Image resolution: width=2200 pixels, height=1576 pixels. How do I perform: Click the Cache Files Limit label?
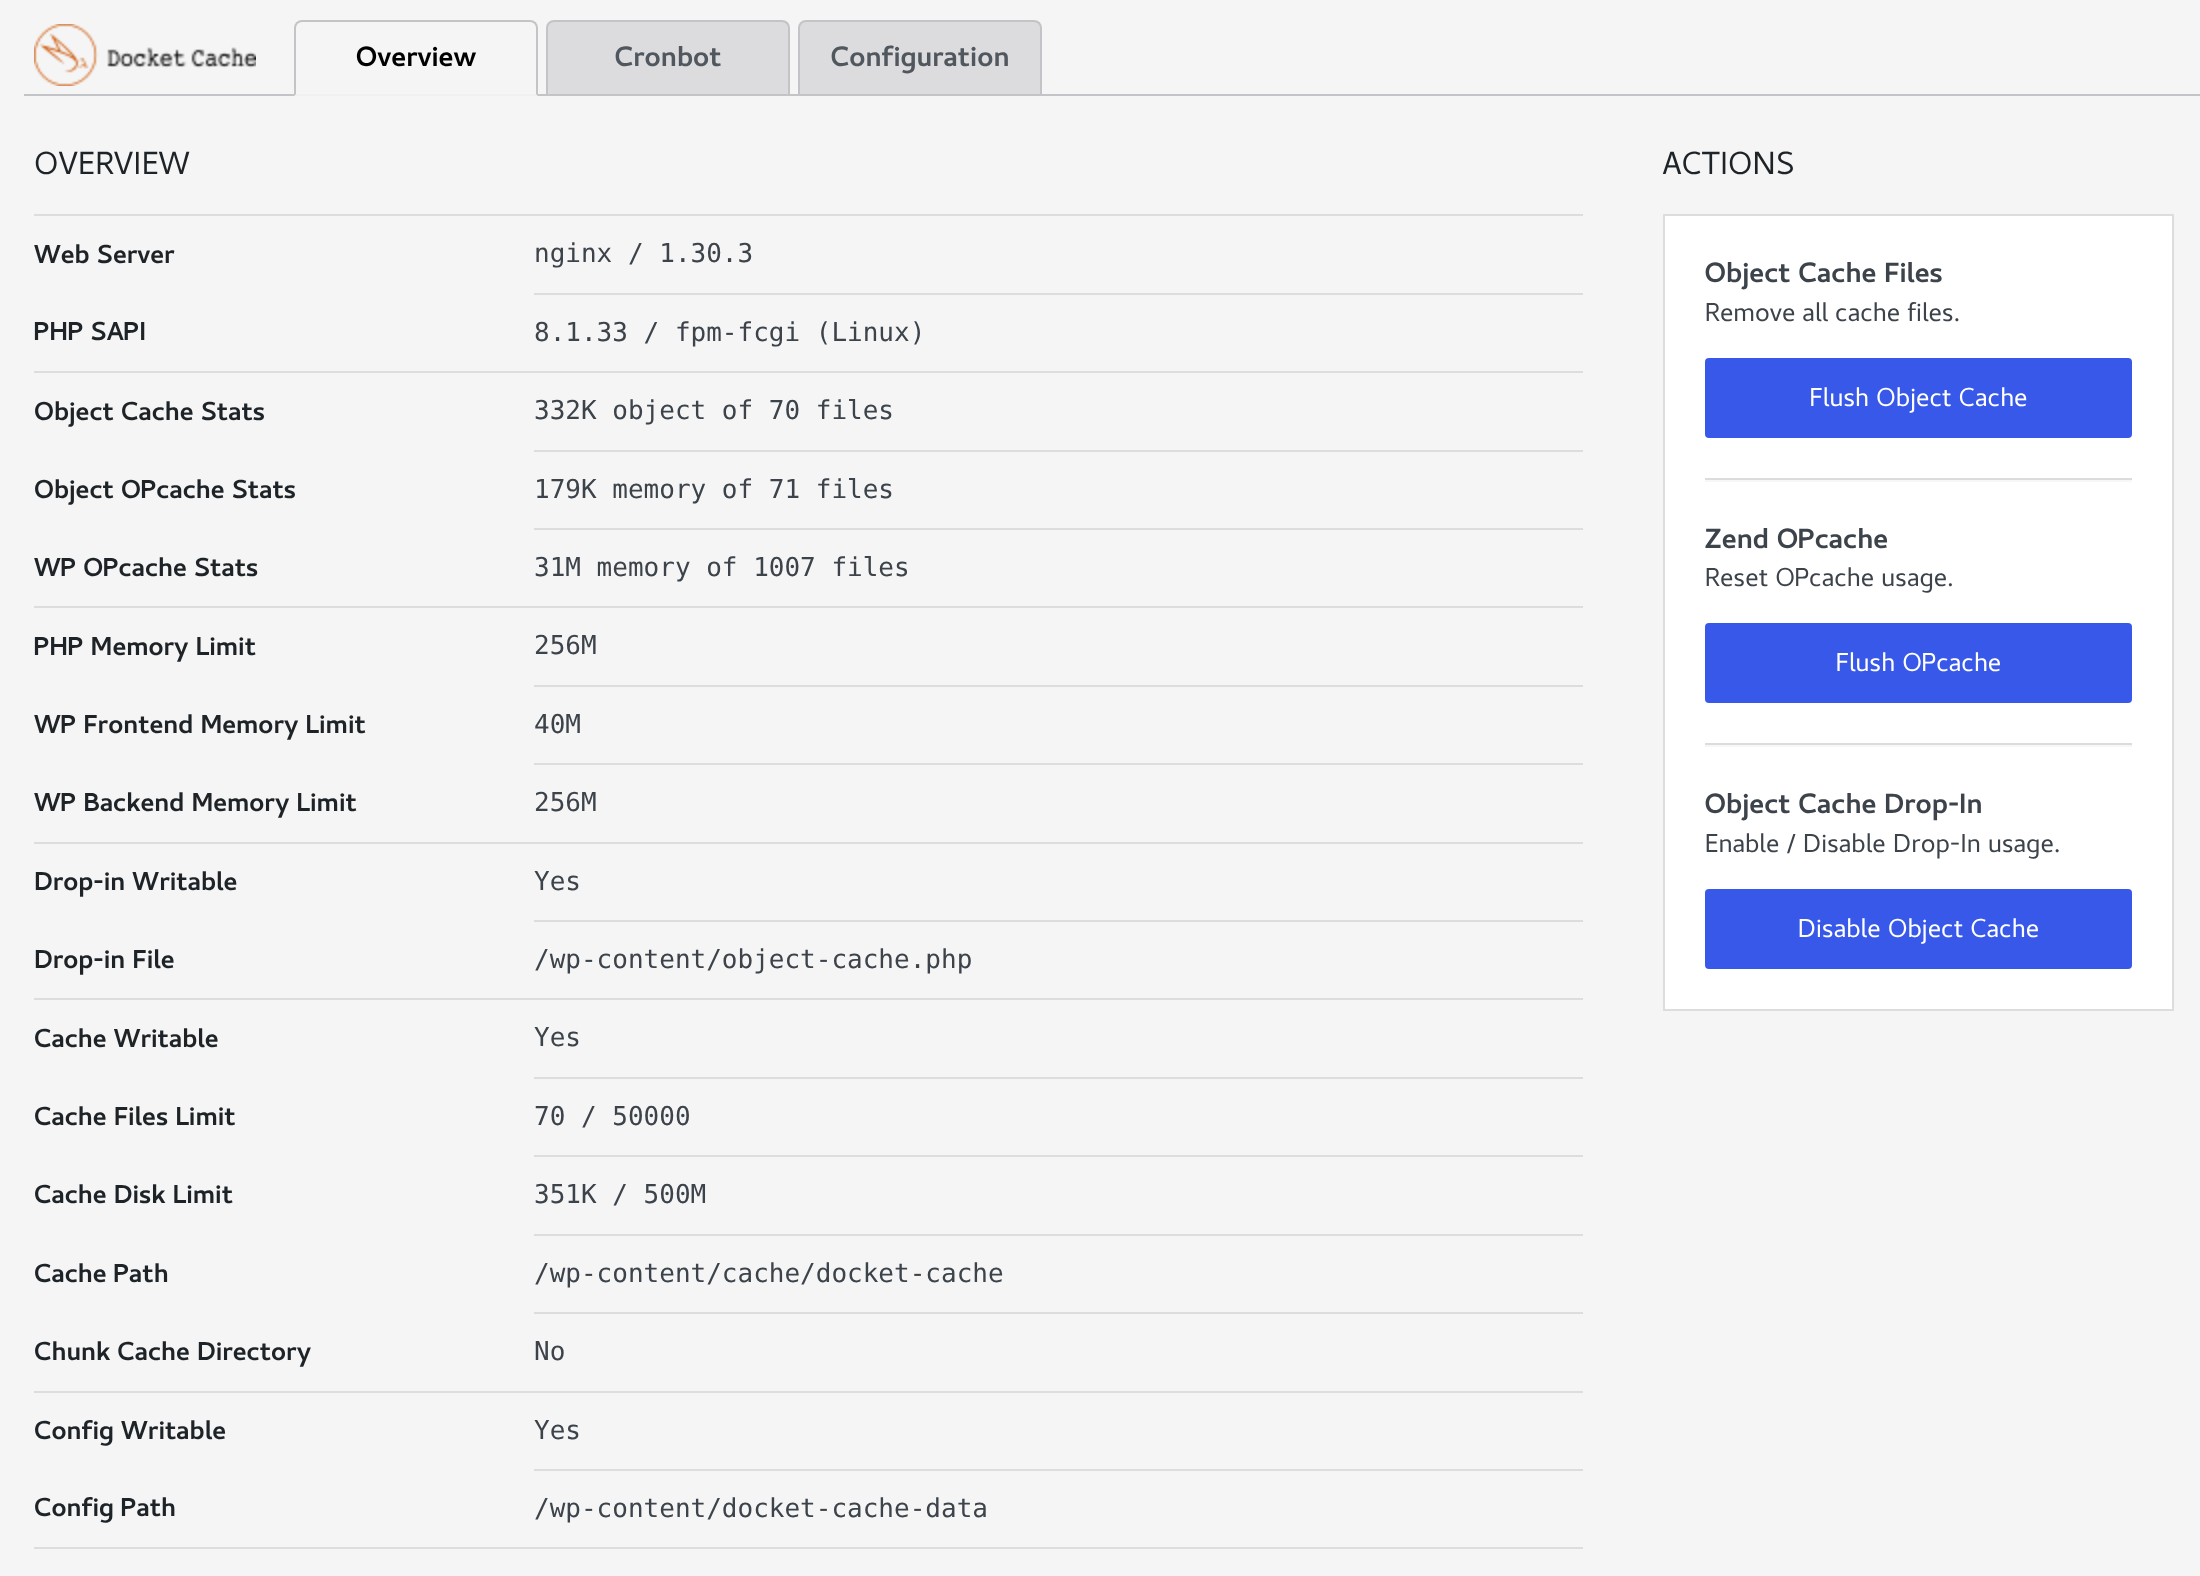134,1116
